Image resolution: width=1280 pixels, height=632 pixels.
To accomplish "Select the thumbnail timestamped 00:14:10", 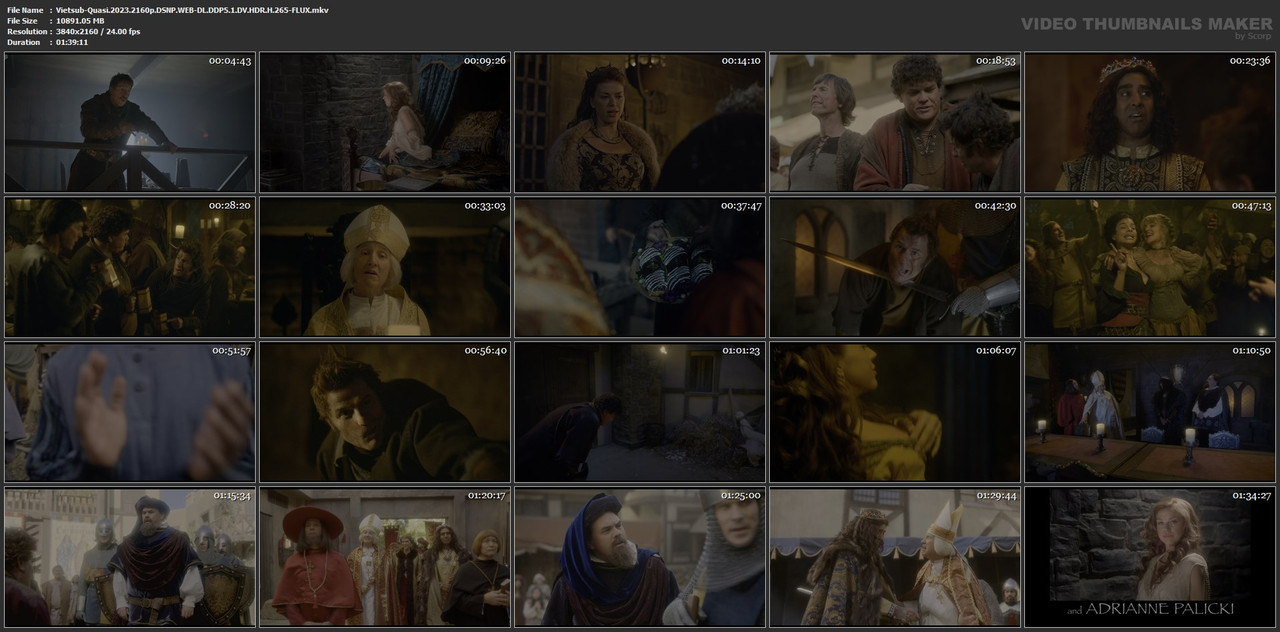I will pyautogui.click(x=640, y=122).
